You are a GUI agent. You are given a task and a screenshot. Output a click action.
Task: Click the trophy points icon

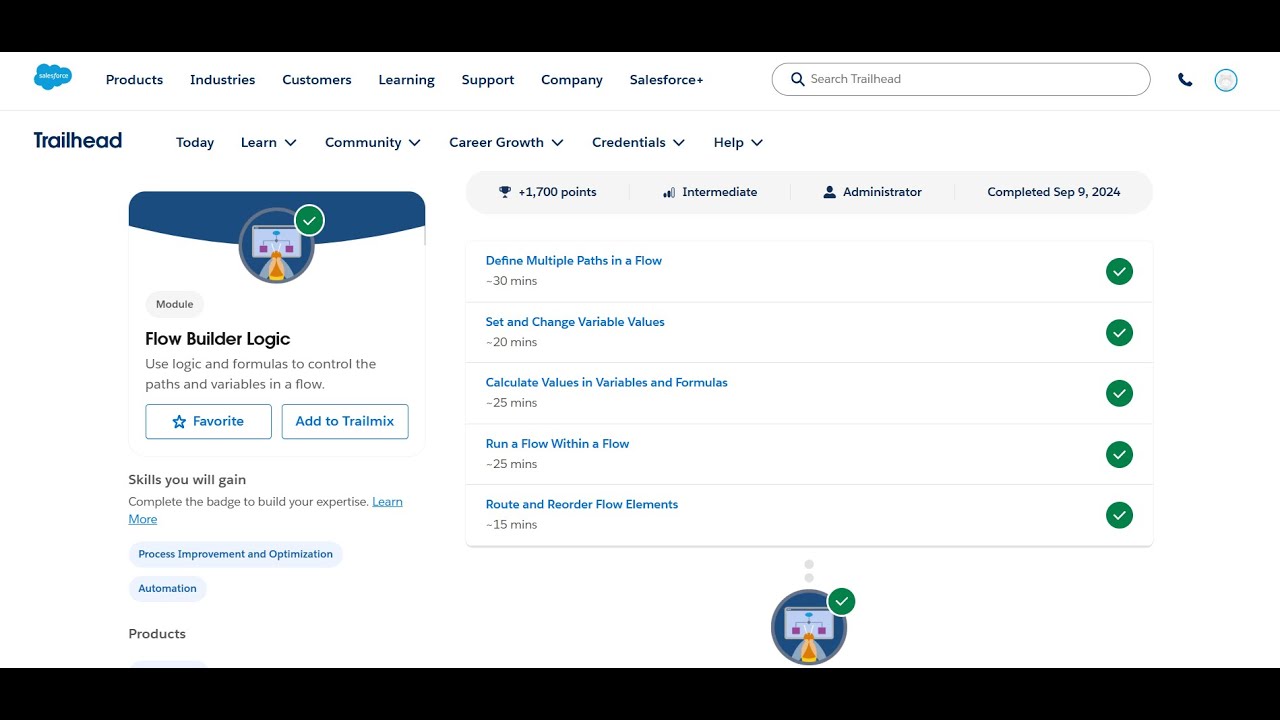[x=505, y=192]
